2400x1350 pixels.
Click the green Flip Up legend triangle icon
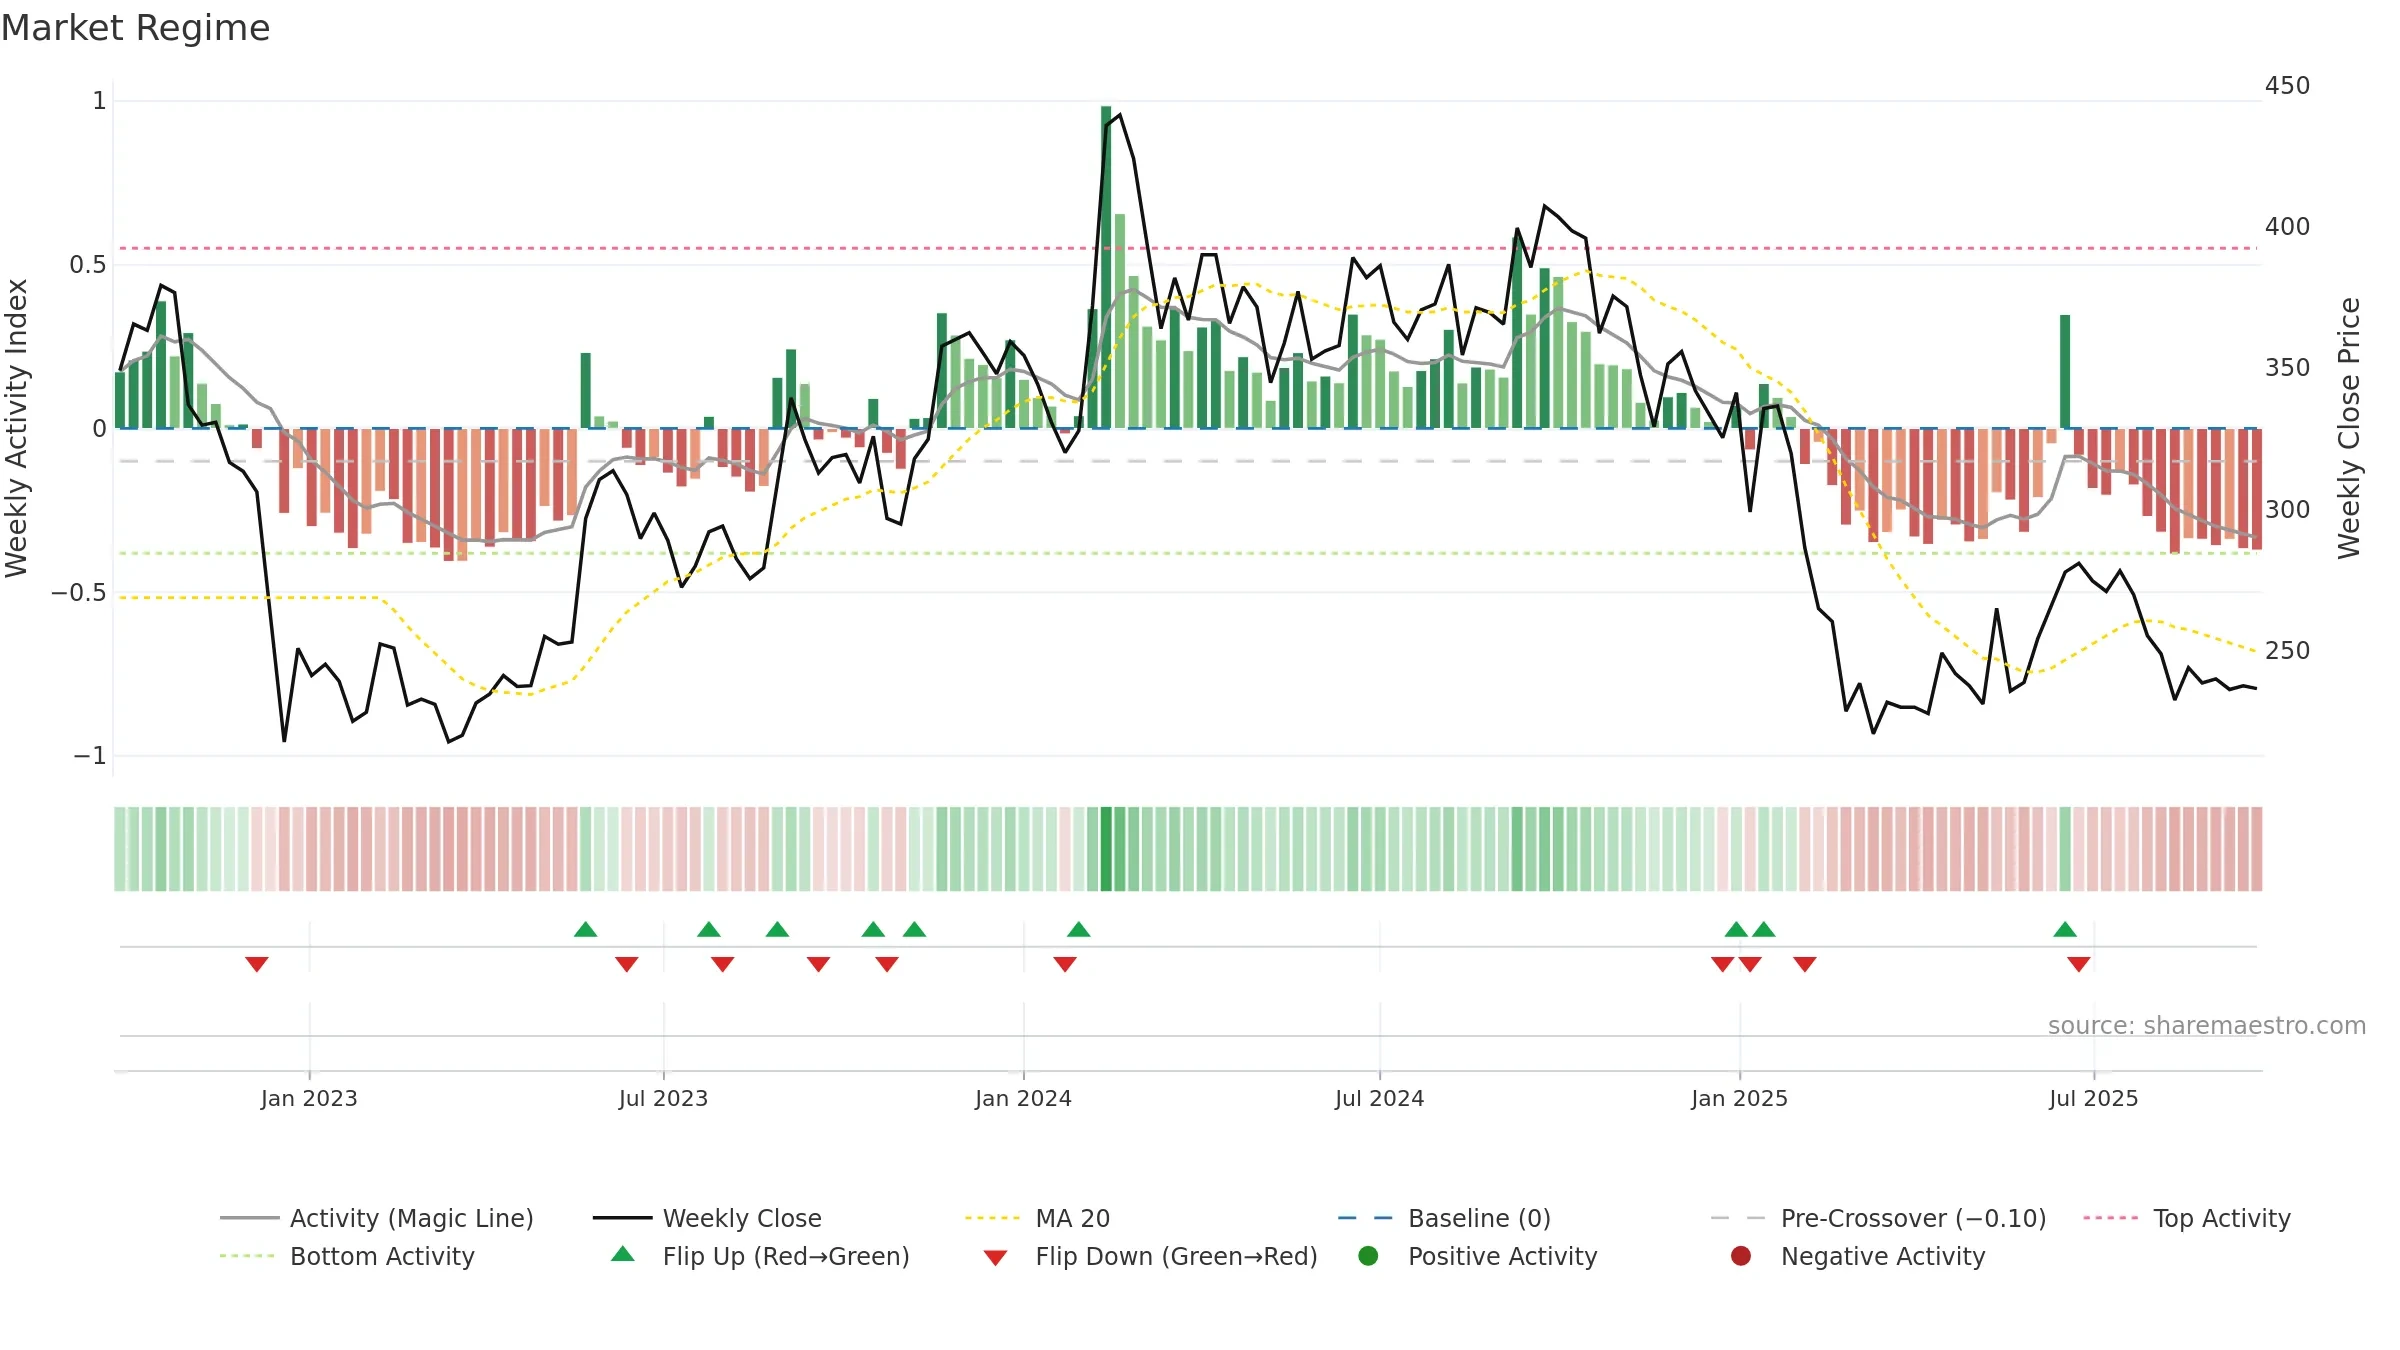click(623, 1254)
